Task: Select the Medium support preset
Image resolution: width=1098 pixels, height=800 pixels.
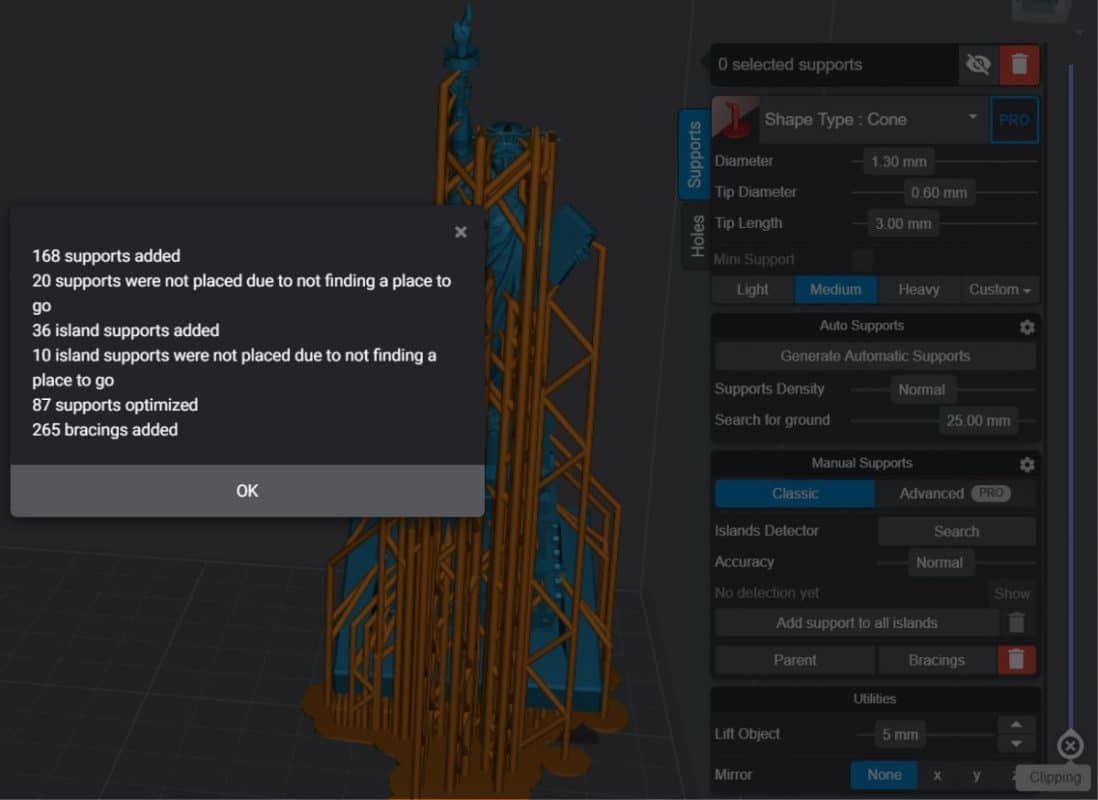Action: [835, 289]
